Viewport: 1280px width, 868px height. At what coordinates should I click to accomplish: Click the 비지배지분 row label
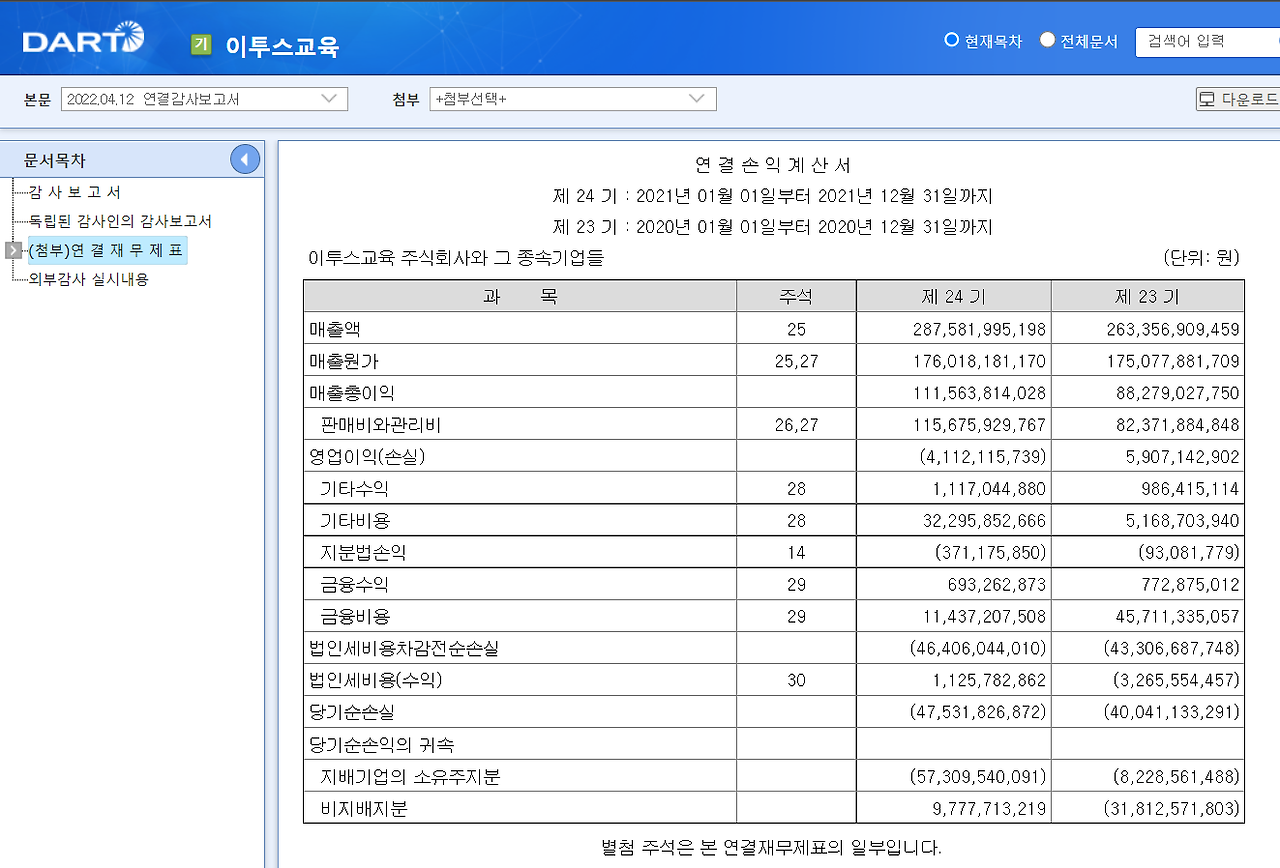[363, 809]
